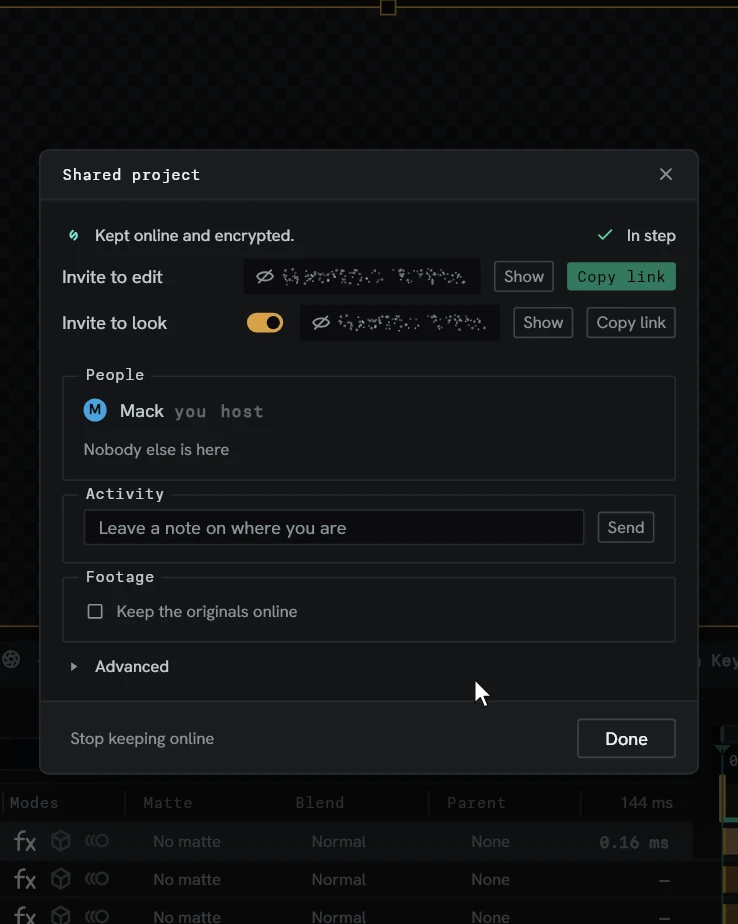Image resolution: width=738 pixels, height=924 pixels.
Task: Click the square handle at top of the canvas
Action: point(388,8)
